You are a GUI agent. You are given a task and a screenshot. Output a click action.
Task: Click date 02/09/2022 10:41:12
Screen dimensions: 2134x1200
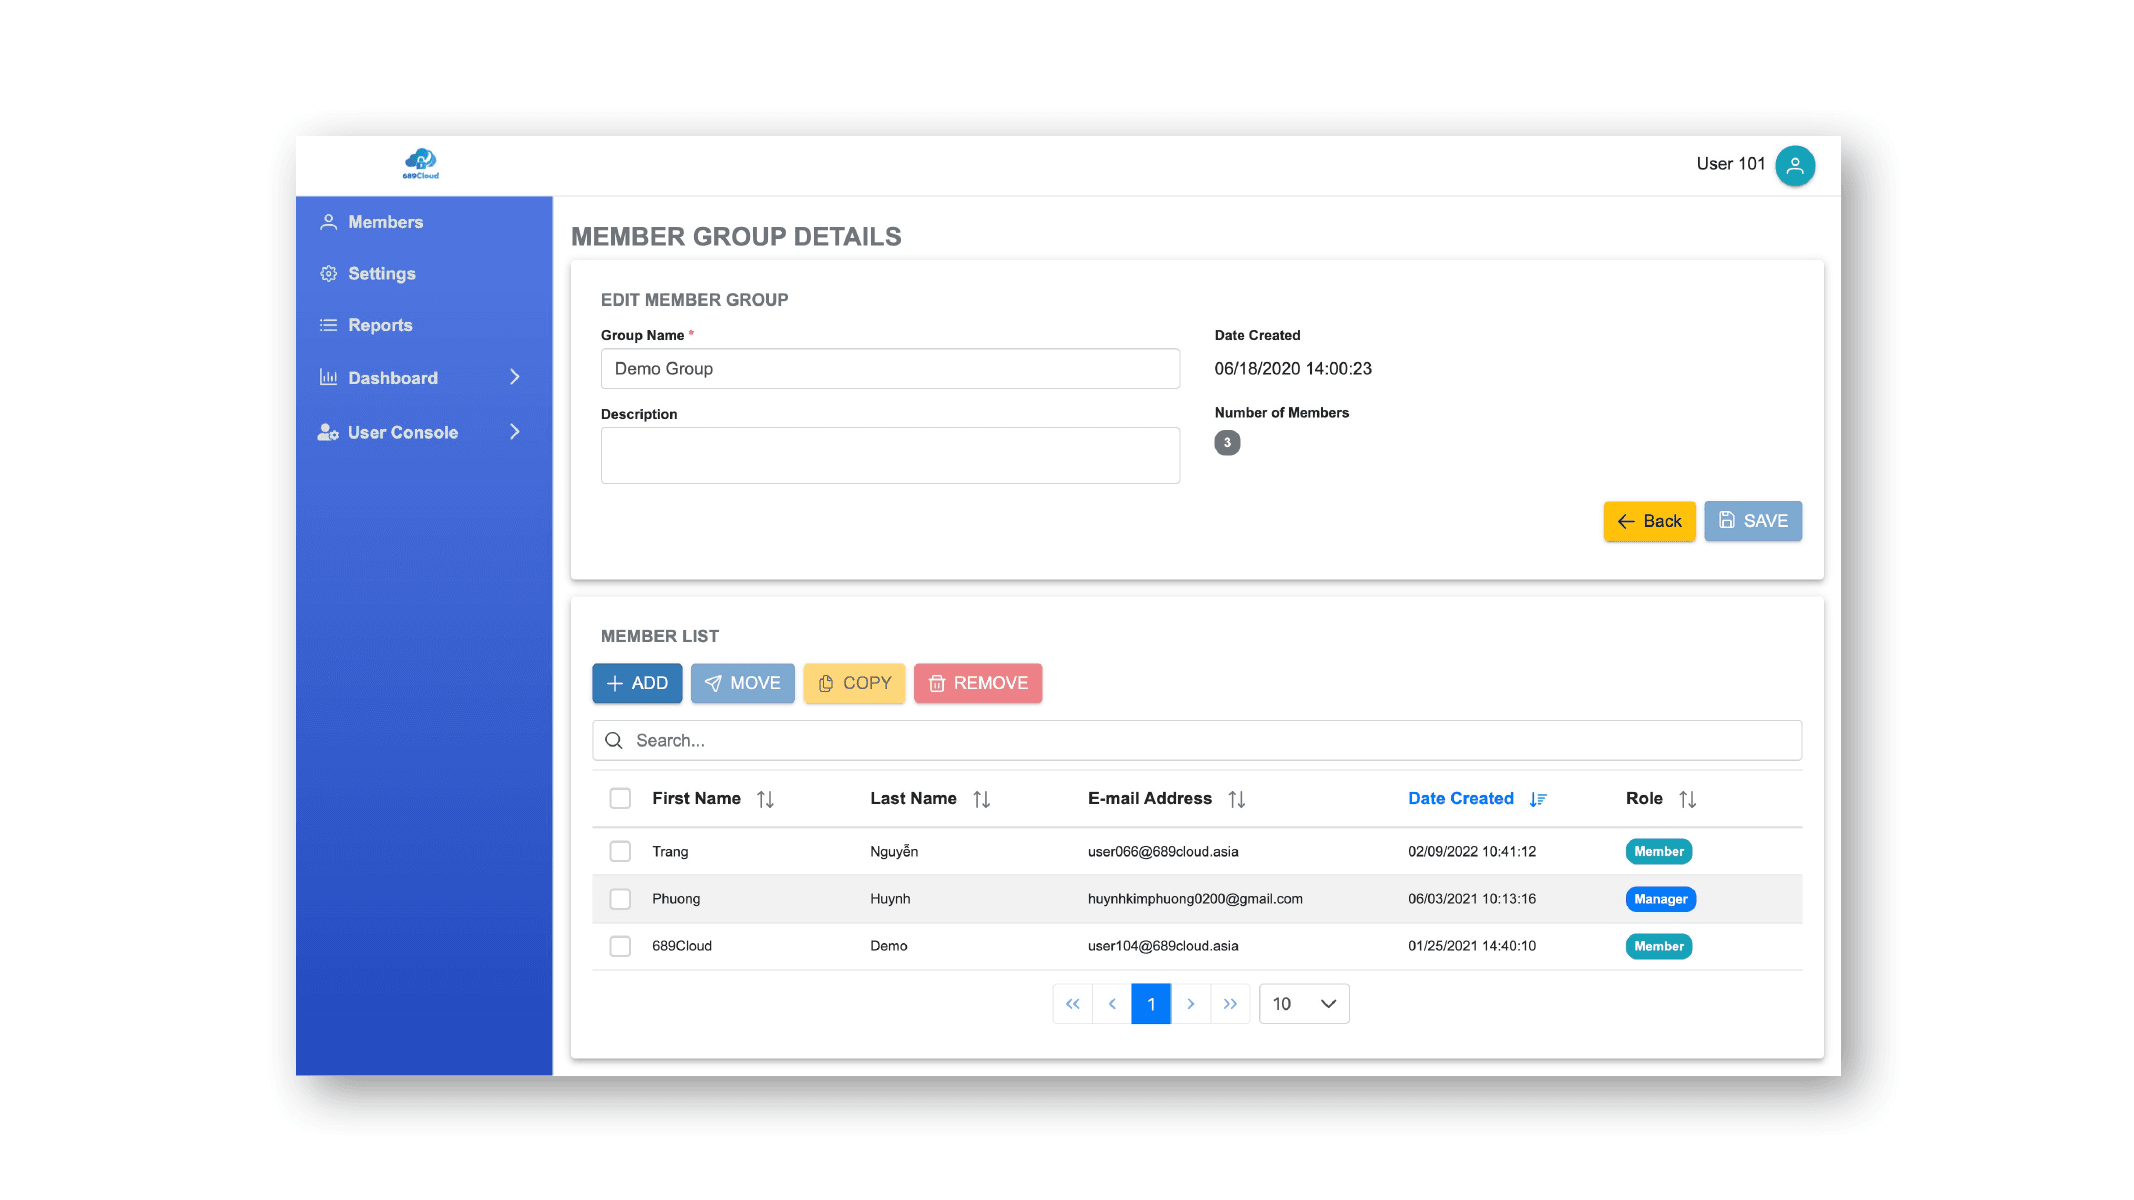click(x=1472, y=852)
